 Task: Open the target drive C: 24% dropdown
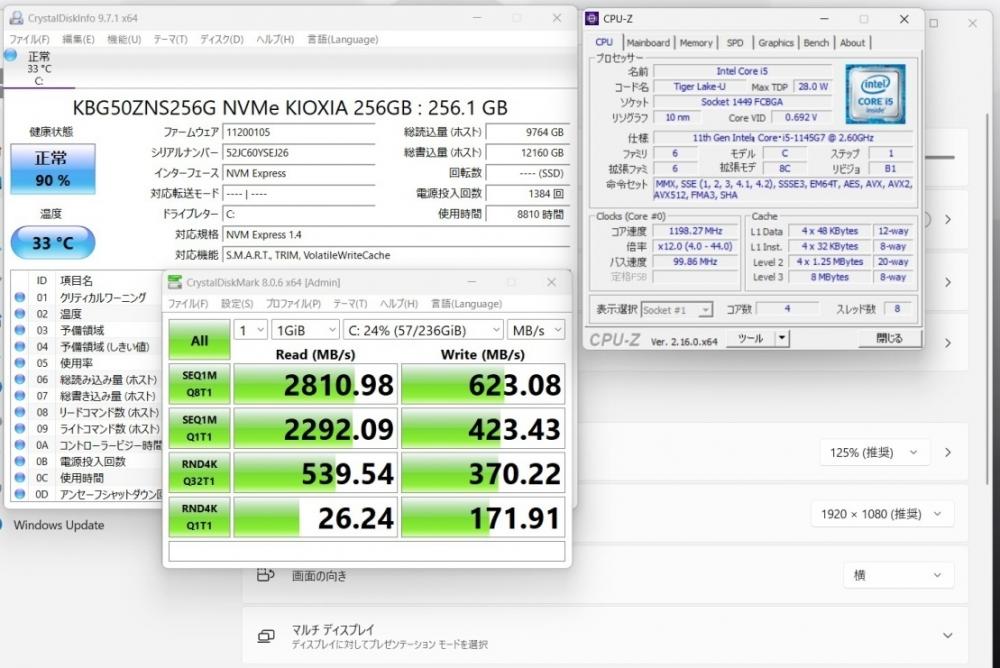(x=422, y=329)
